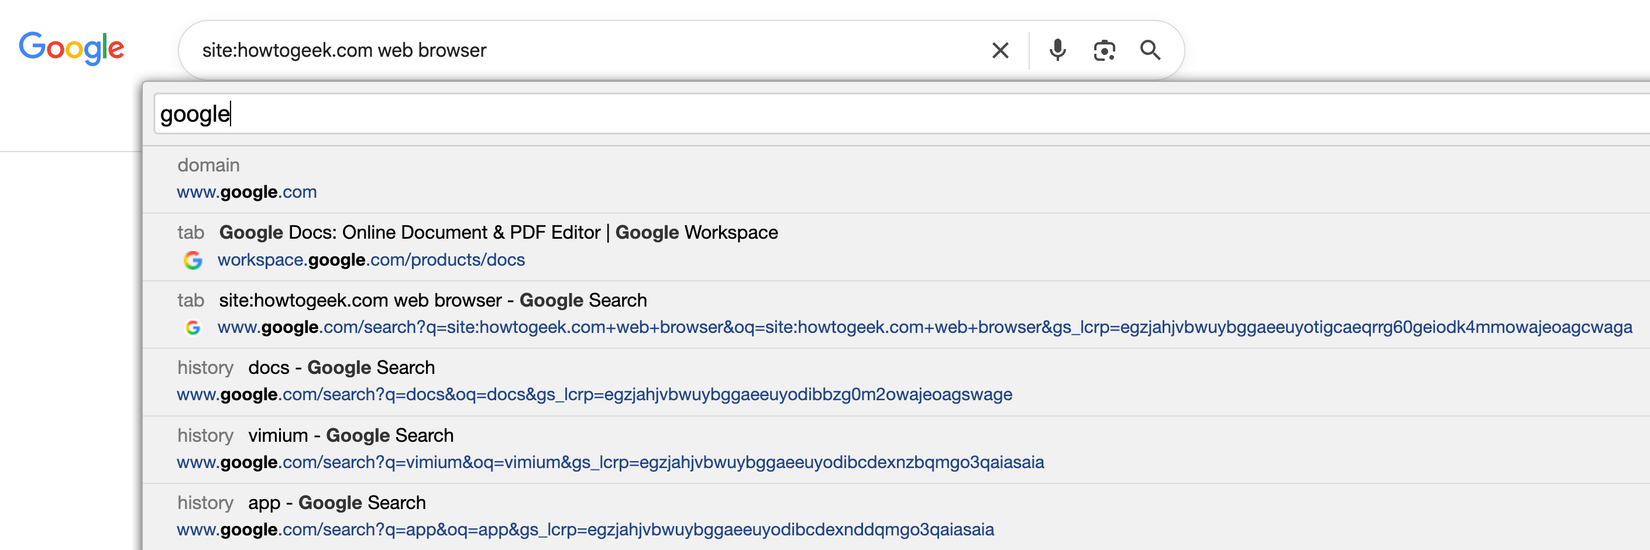This screenshot has height=550, width=1650.
Task: Start voice search with microphone icon
Action: click(x=1057, y=50)
